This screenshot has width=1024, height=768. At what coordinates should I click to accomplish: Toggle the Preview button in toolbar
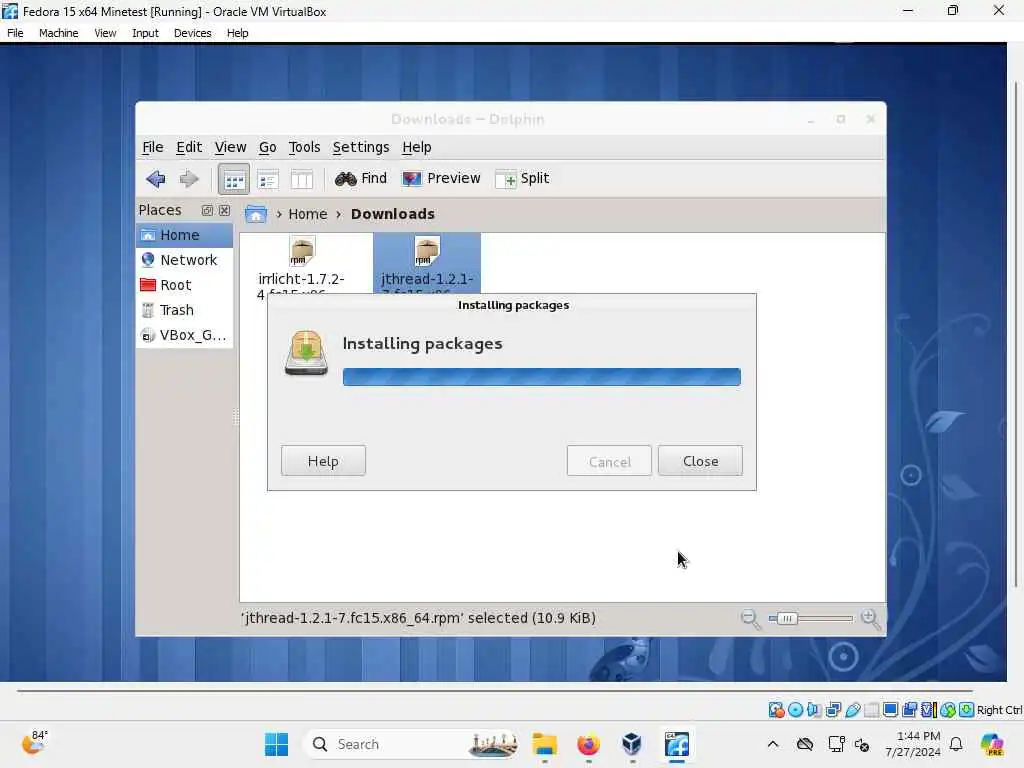tap(441, 178)
